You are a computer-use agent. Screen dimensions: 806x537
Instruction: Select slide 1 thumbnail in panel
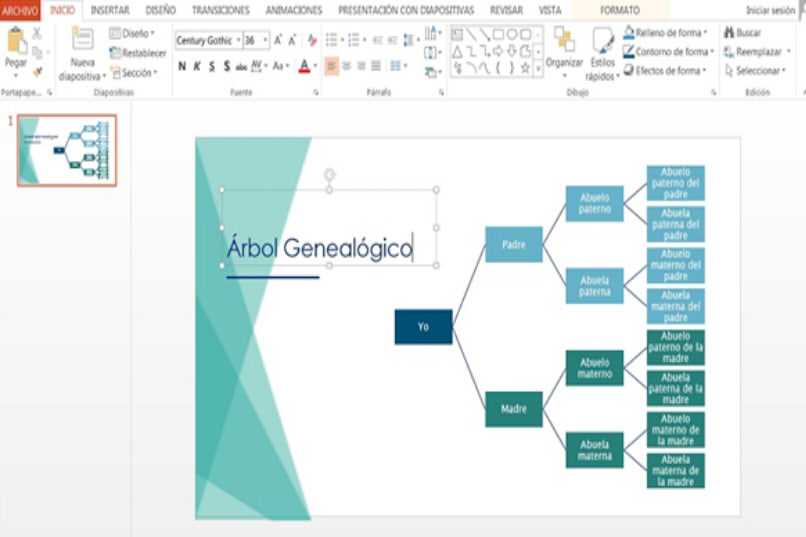[x=67, y=150]
